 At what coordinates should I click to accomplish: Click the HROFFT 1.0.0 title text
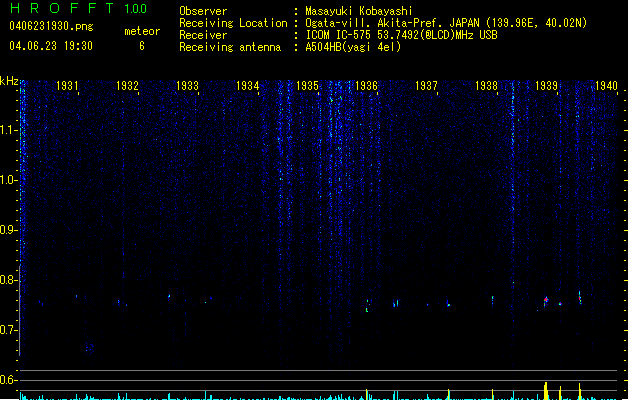click(x=79, y=8)
